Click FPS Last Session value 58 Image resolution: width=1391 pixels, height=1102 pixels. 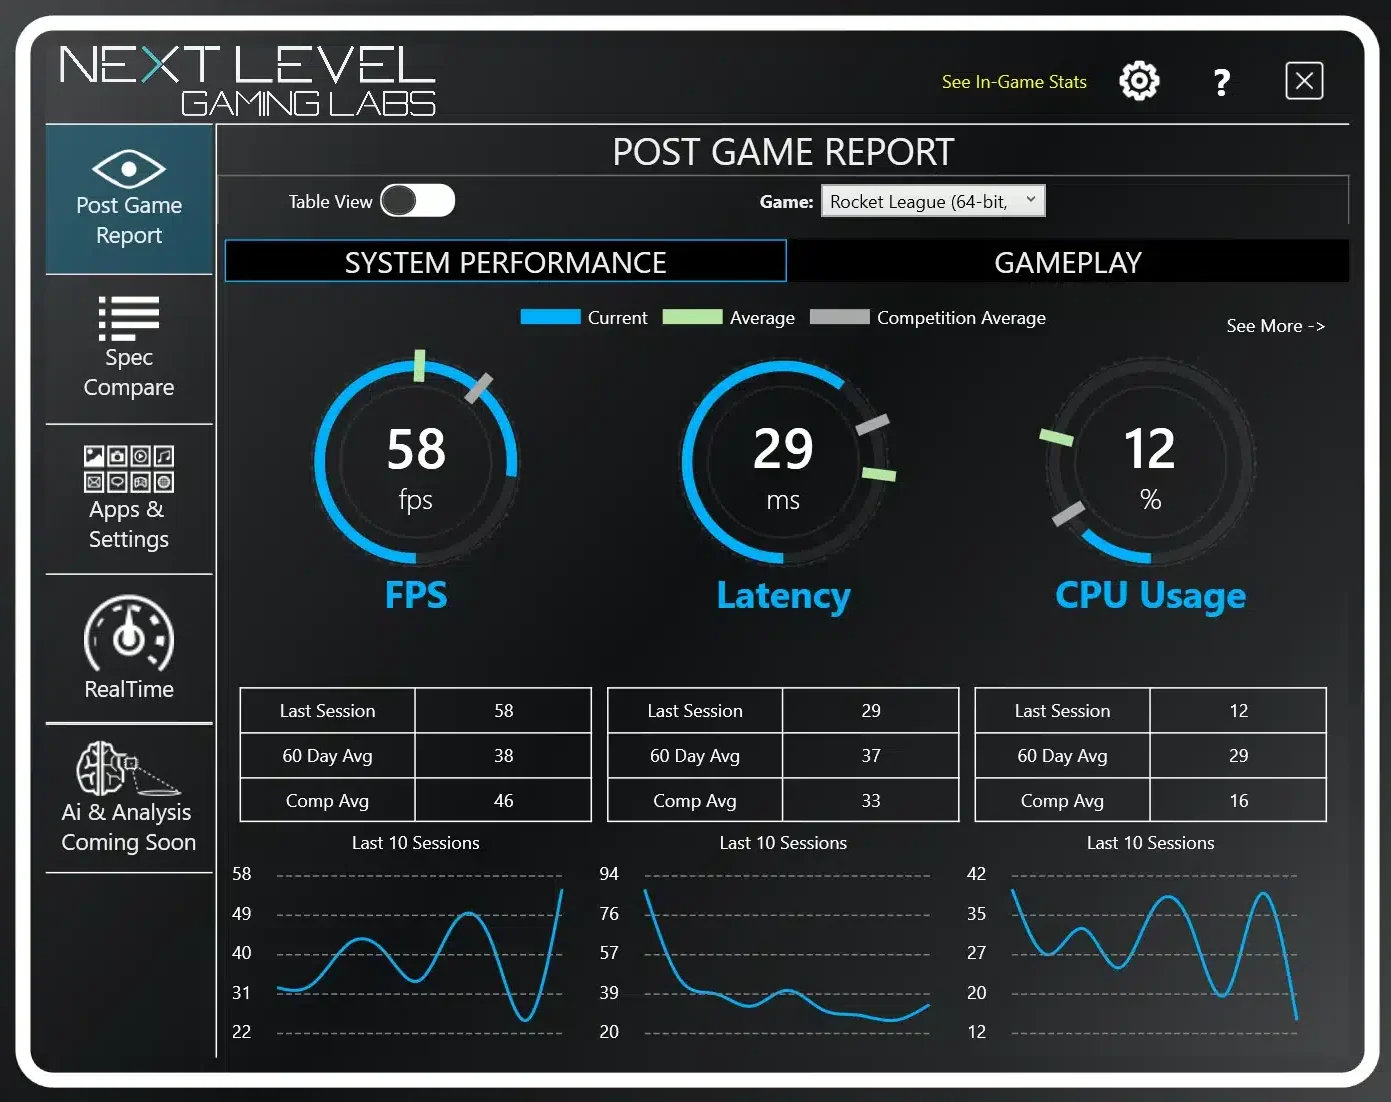point(503,711)
